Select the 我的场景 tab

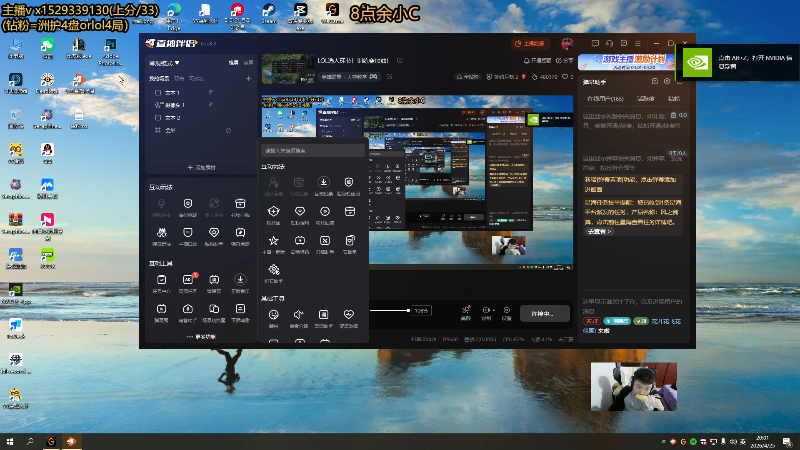159,79
